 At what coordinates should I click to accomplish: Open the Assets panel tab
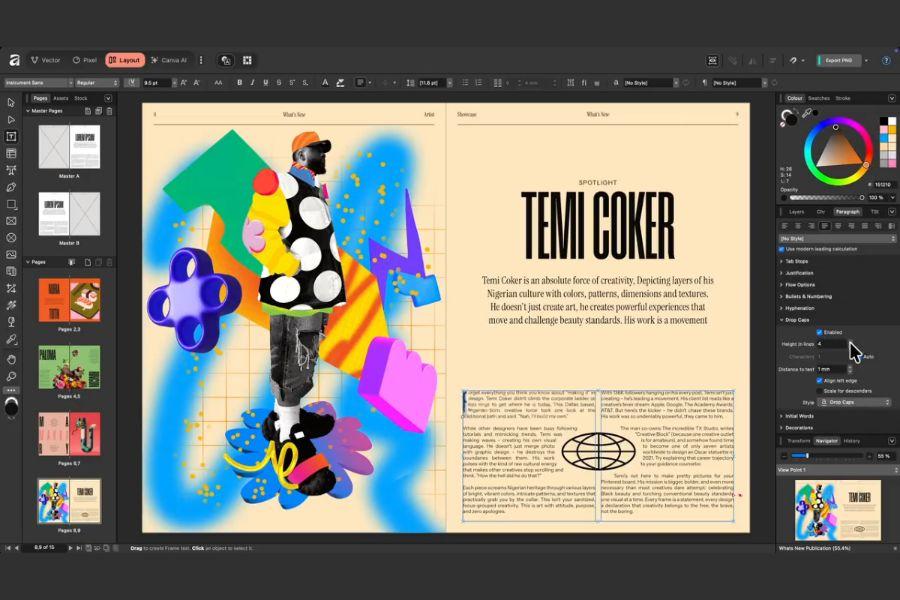pyautogui.click(x=60, y=98)
